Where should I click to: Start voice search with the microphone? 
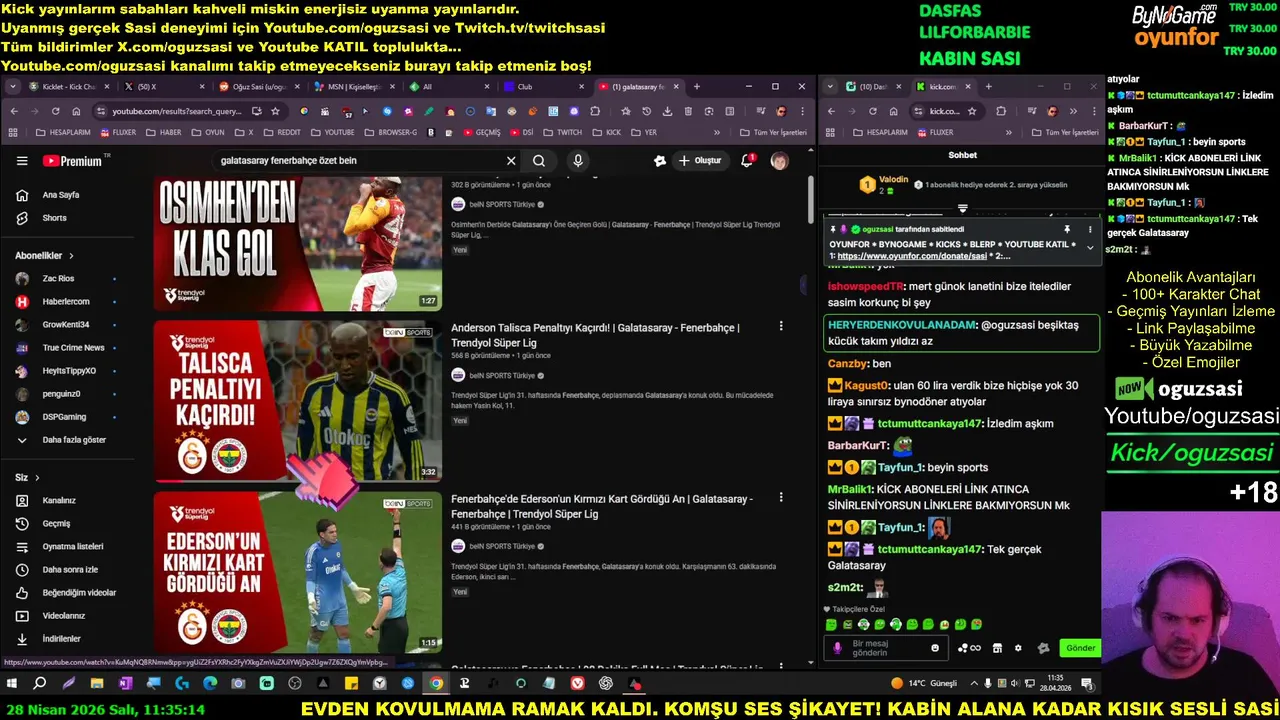tap(577, 161)
